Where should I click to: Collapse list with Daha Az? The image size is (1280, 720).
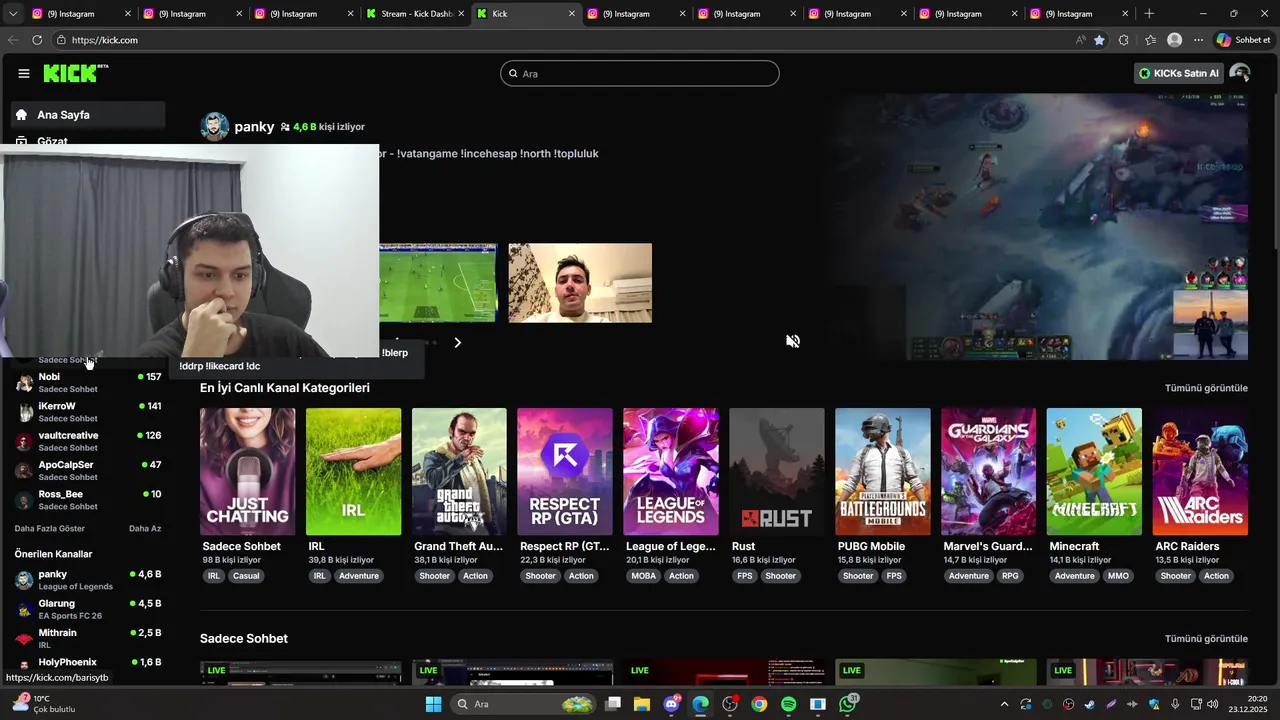pyautogui.click(x=145, y=528)
